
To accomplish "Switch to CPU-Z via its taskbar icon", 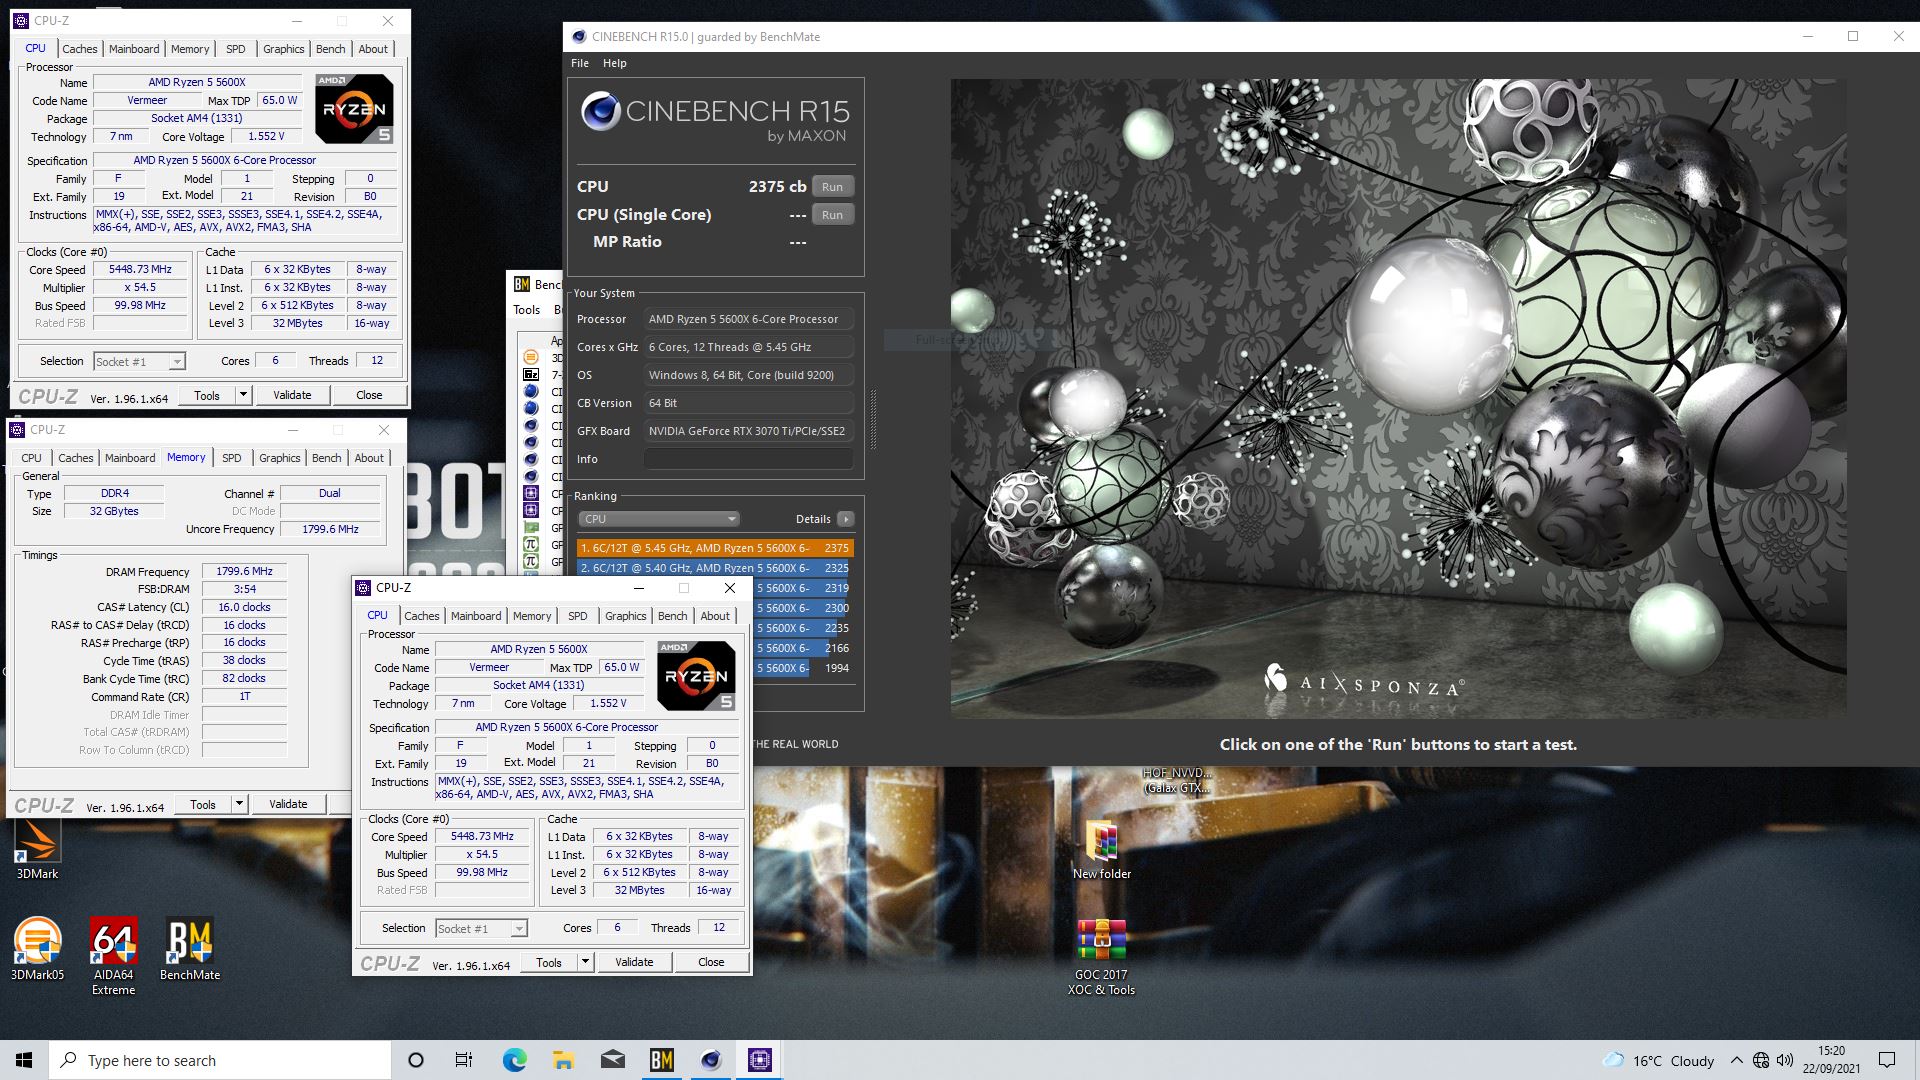I will [759, 1060].
